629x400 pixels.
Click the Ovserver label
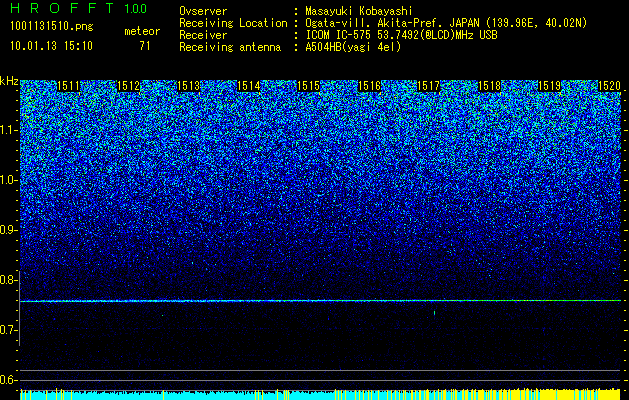coord(203,11)
